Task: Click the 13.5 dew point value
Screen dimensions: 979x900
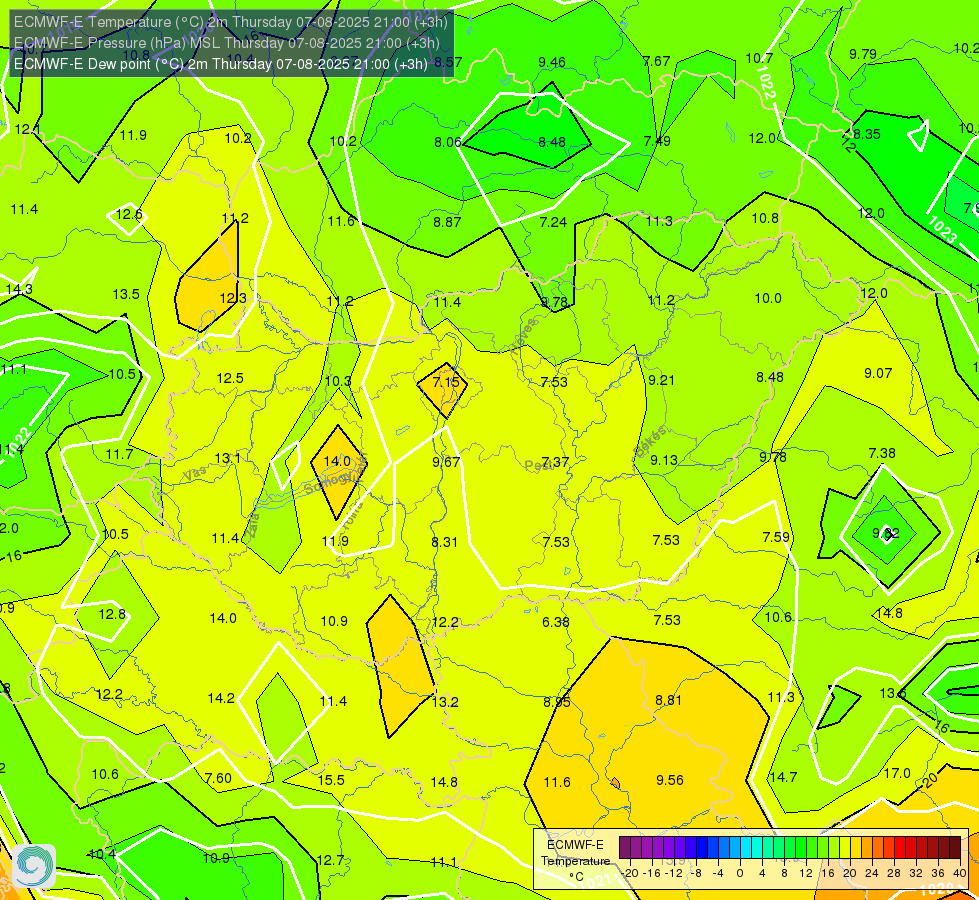Action: click(x=126, y=294)
